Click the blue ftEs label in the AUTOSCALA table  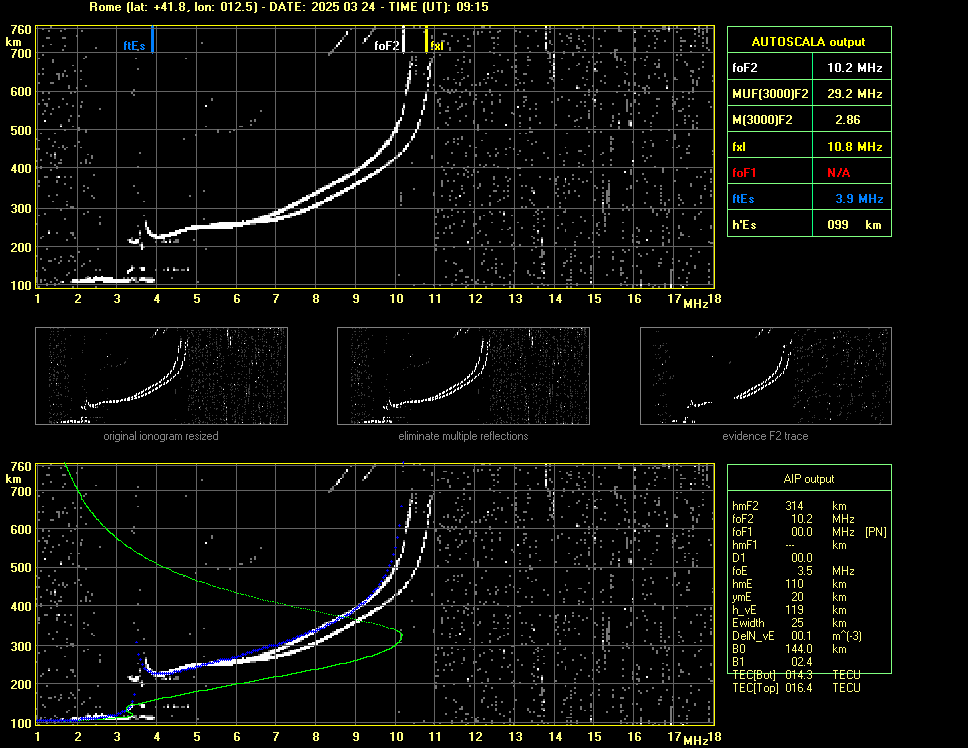coord(743,199)
